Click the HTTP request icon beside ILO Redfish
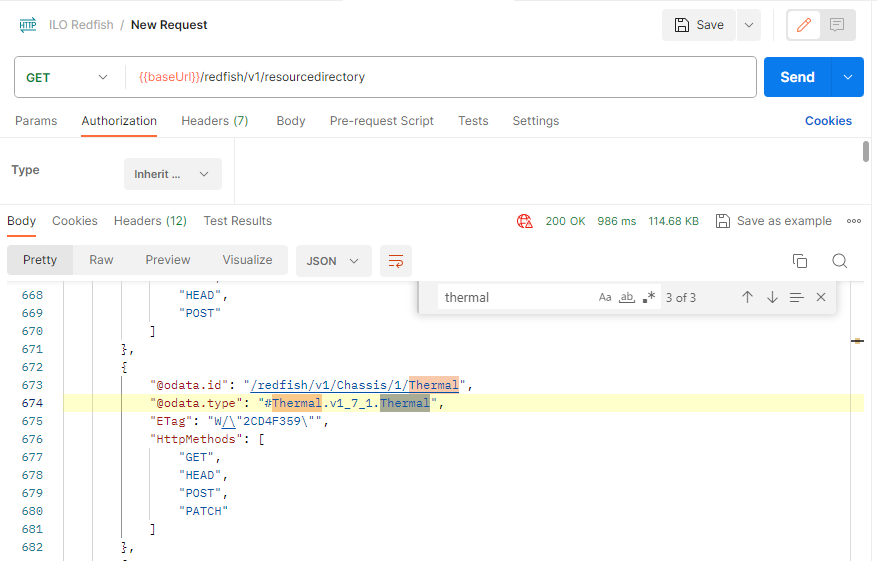877x561 pixels. coord(27,25)
